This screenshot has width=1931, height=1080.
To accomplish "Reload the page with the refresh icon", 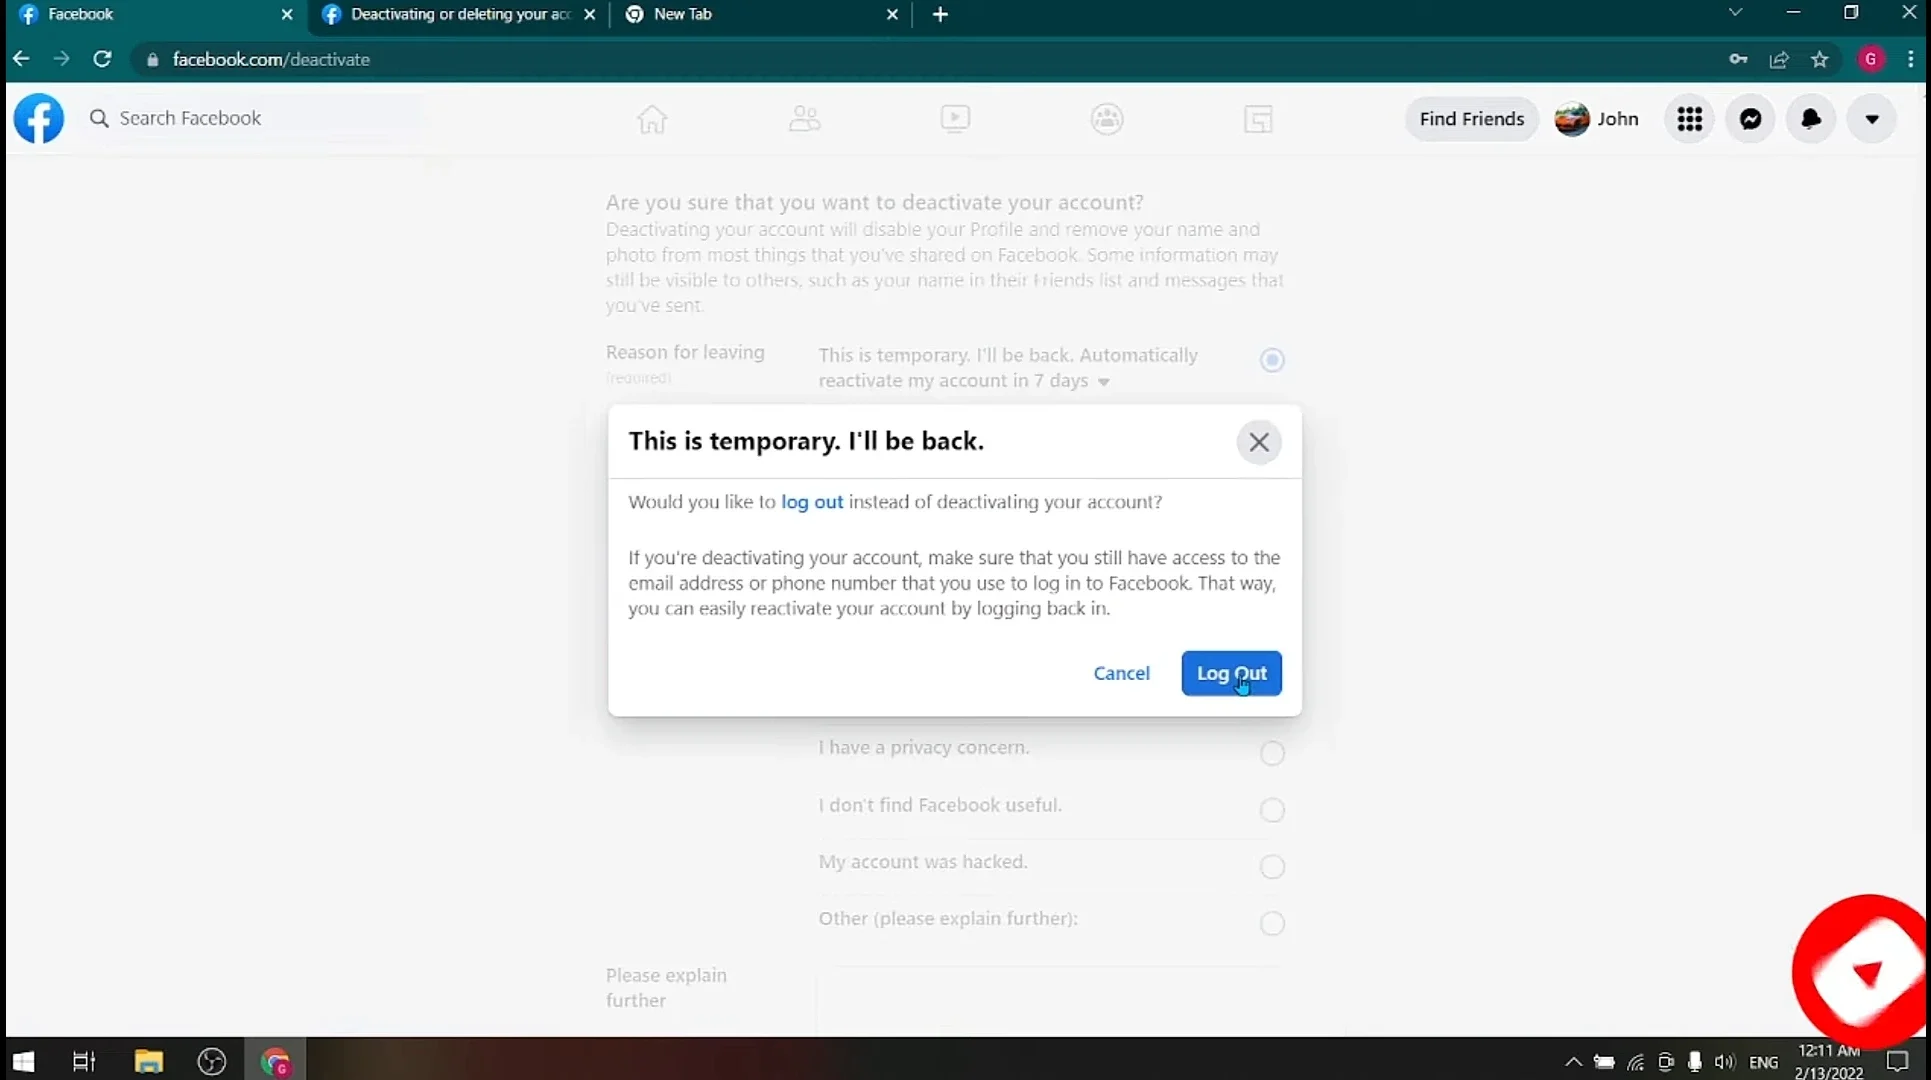I will tap(102, 59).
